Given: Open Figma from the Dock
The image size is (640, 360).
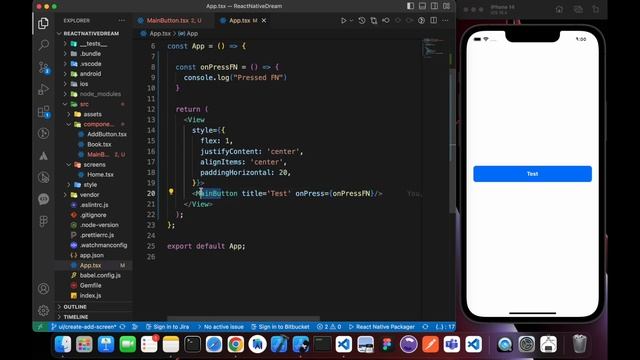Looking at the screenshot, I should (387, 344).
